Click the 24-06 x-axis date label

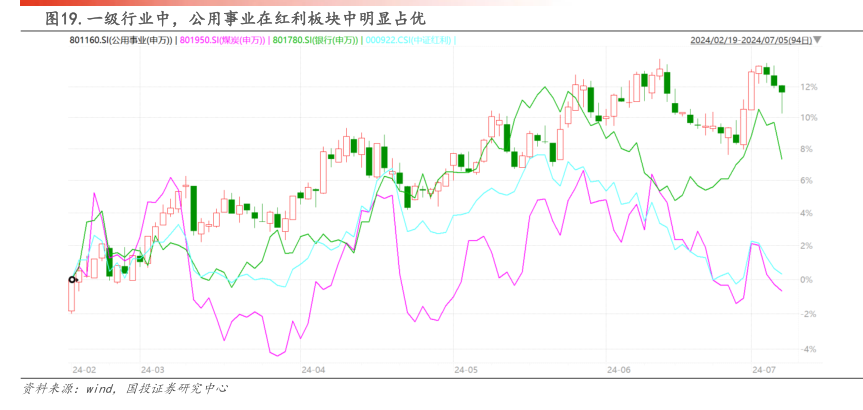point(619,369)
